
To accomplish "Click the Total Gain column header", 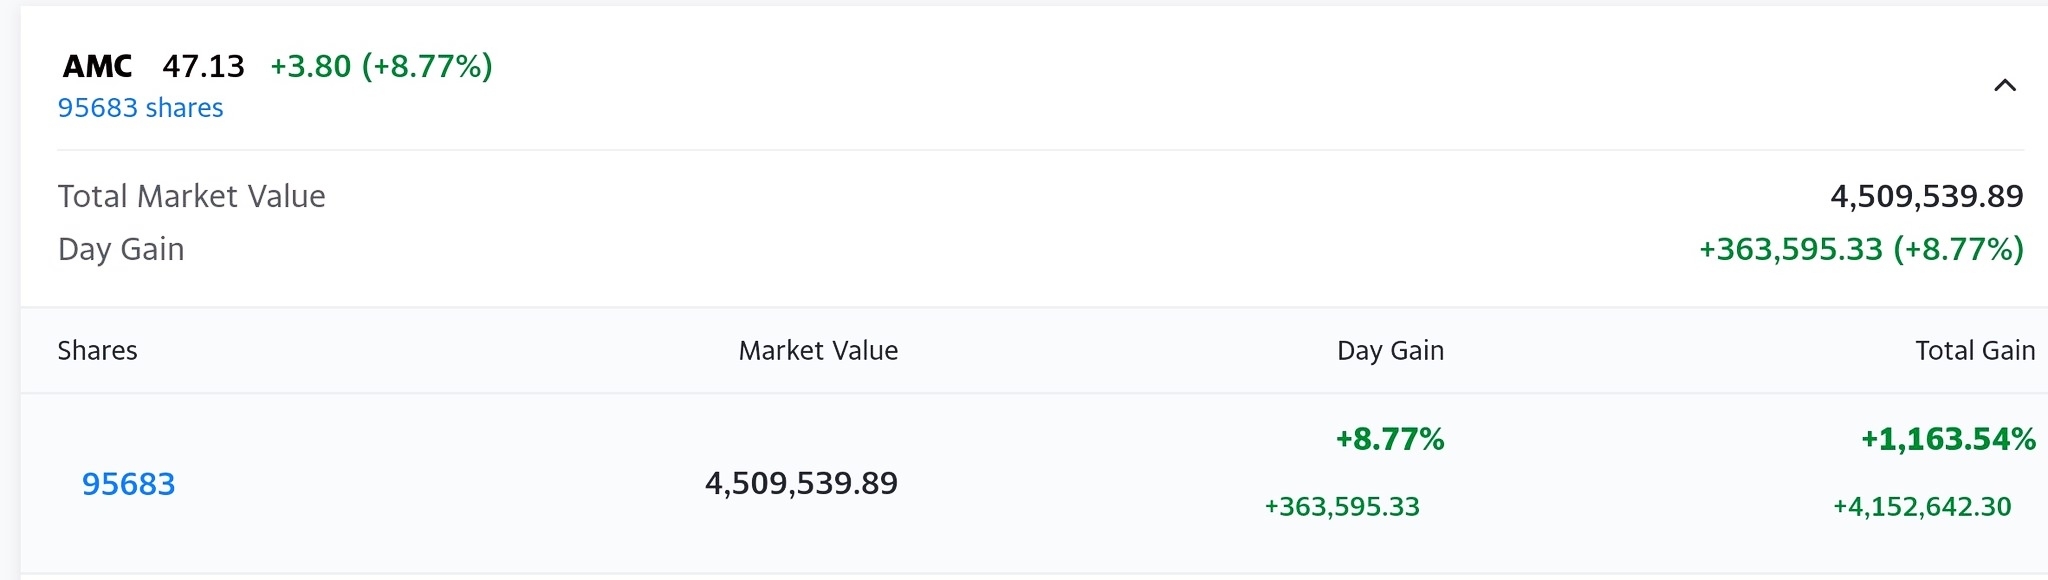I will [x=1975, y=351].
